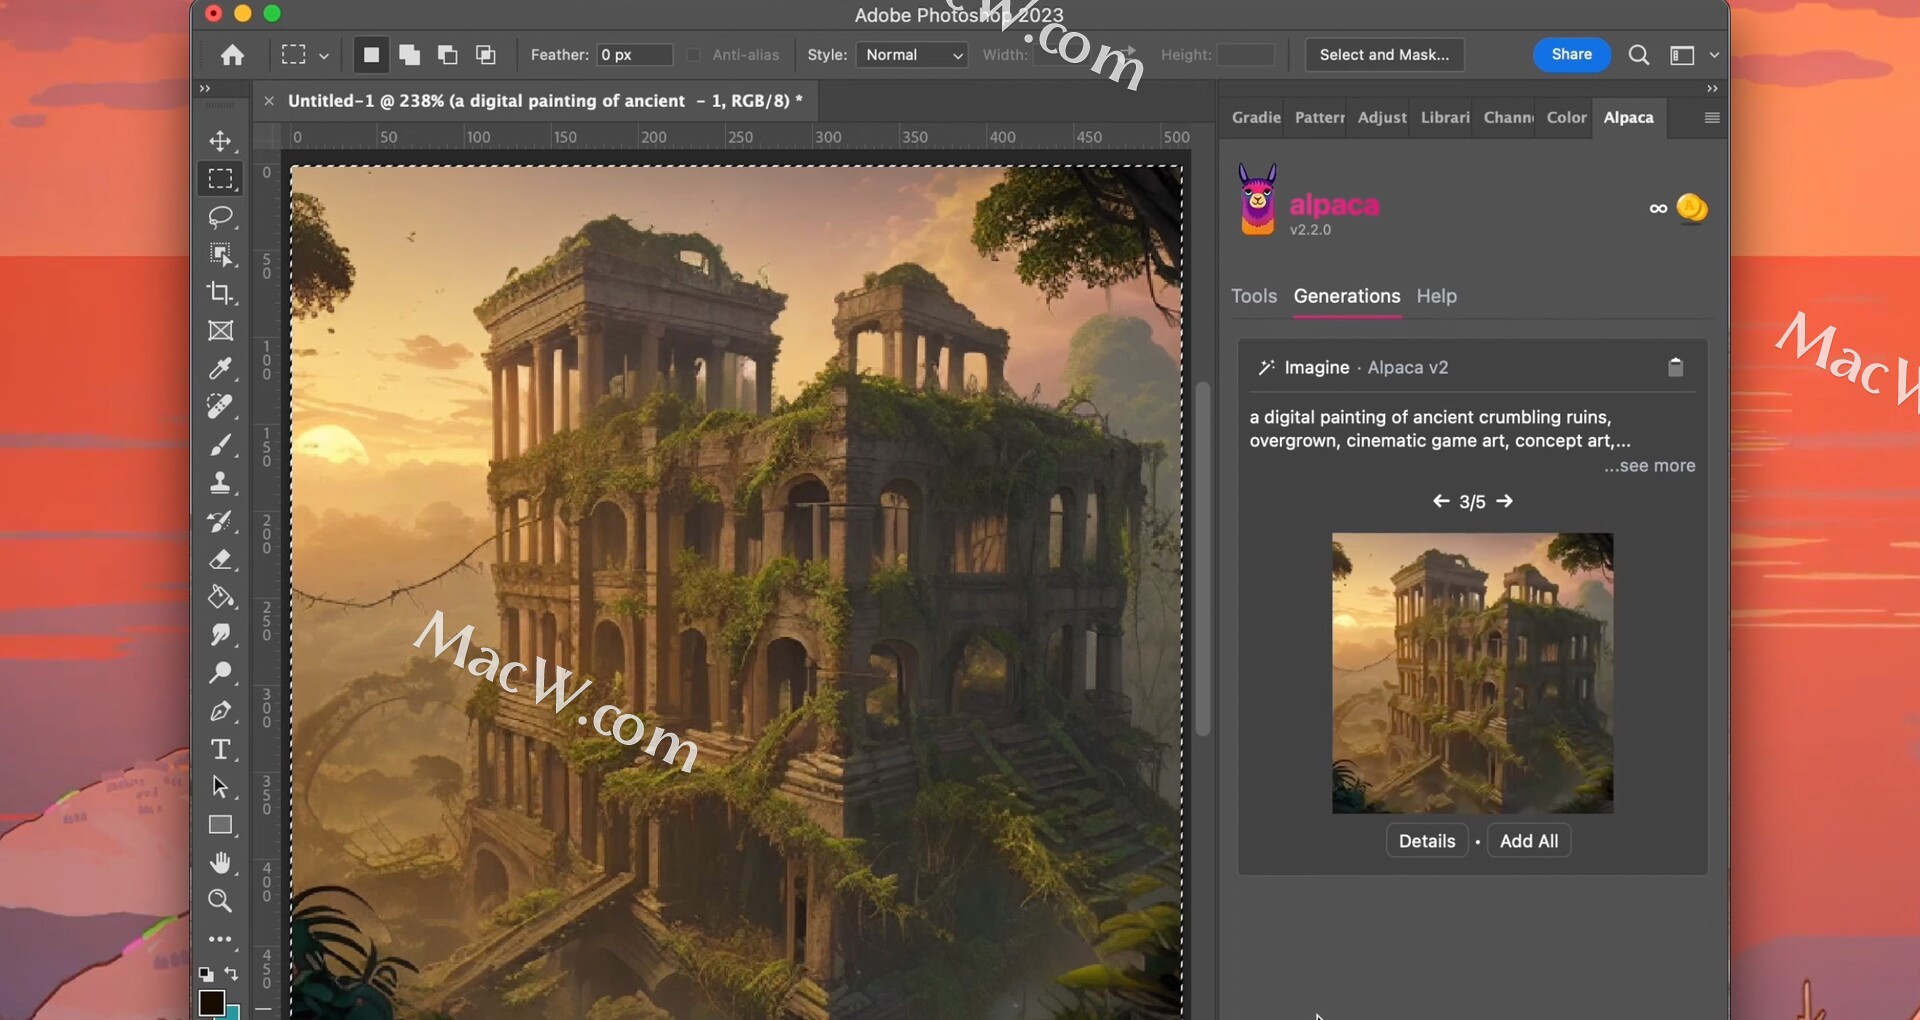Show next generation with right arrow
Viewport: 1920px width, 1020px height.
click(1504, 501)
